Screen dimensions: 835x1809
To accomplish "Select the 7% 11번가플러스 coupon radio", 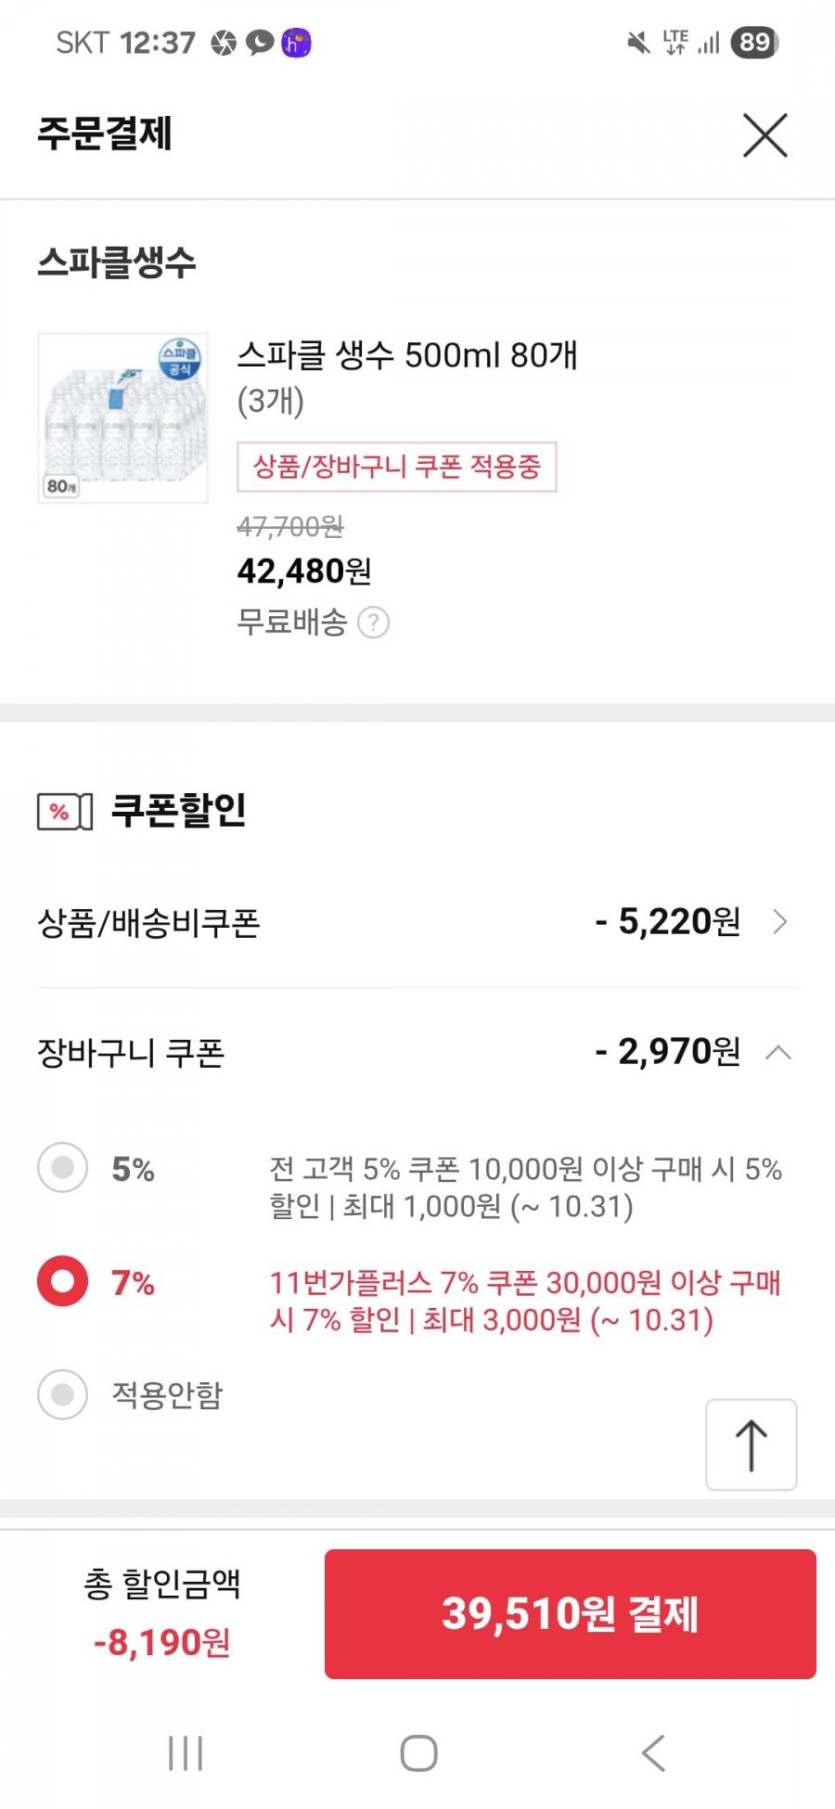I will (63, 1282).
